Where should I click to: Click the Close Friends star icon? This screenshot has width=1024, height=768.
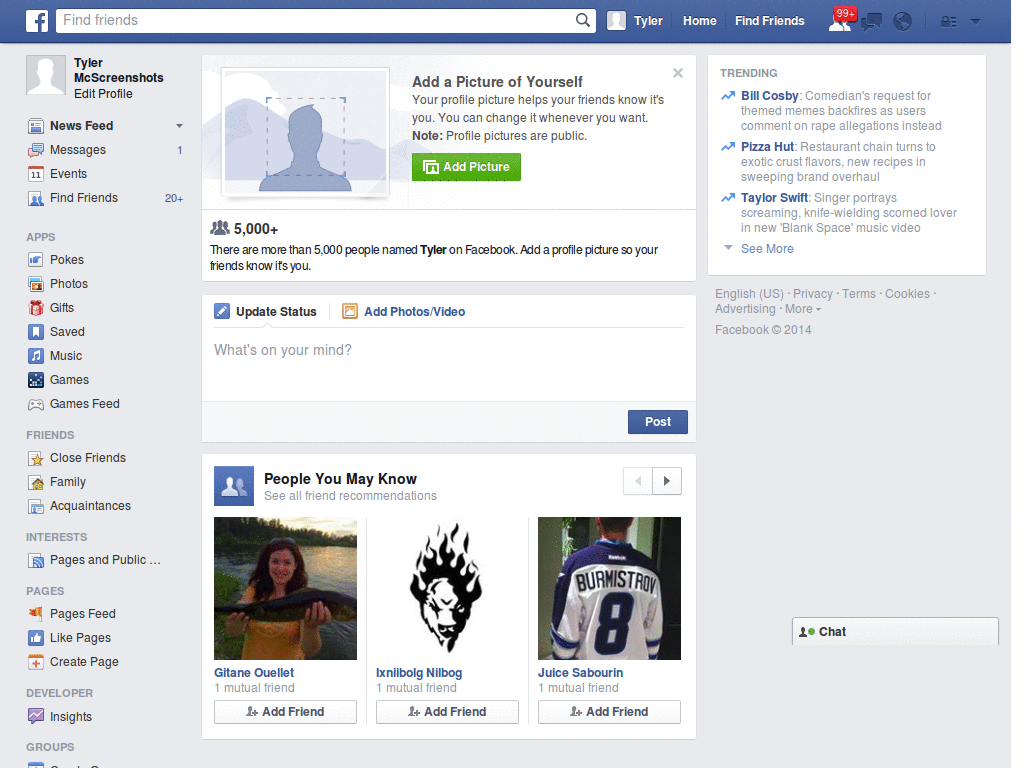tap(36, 458)
